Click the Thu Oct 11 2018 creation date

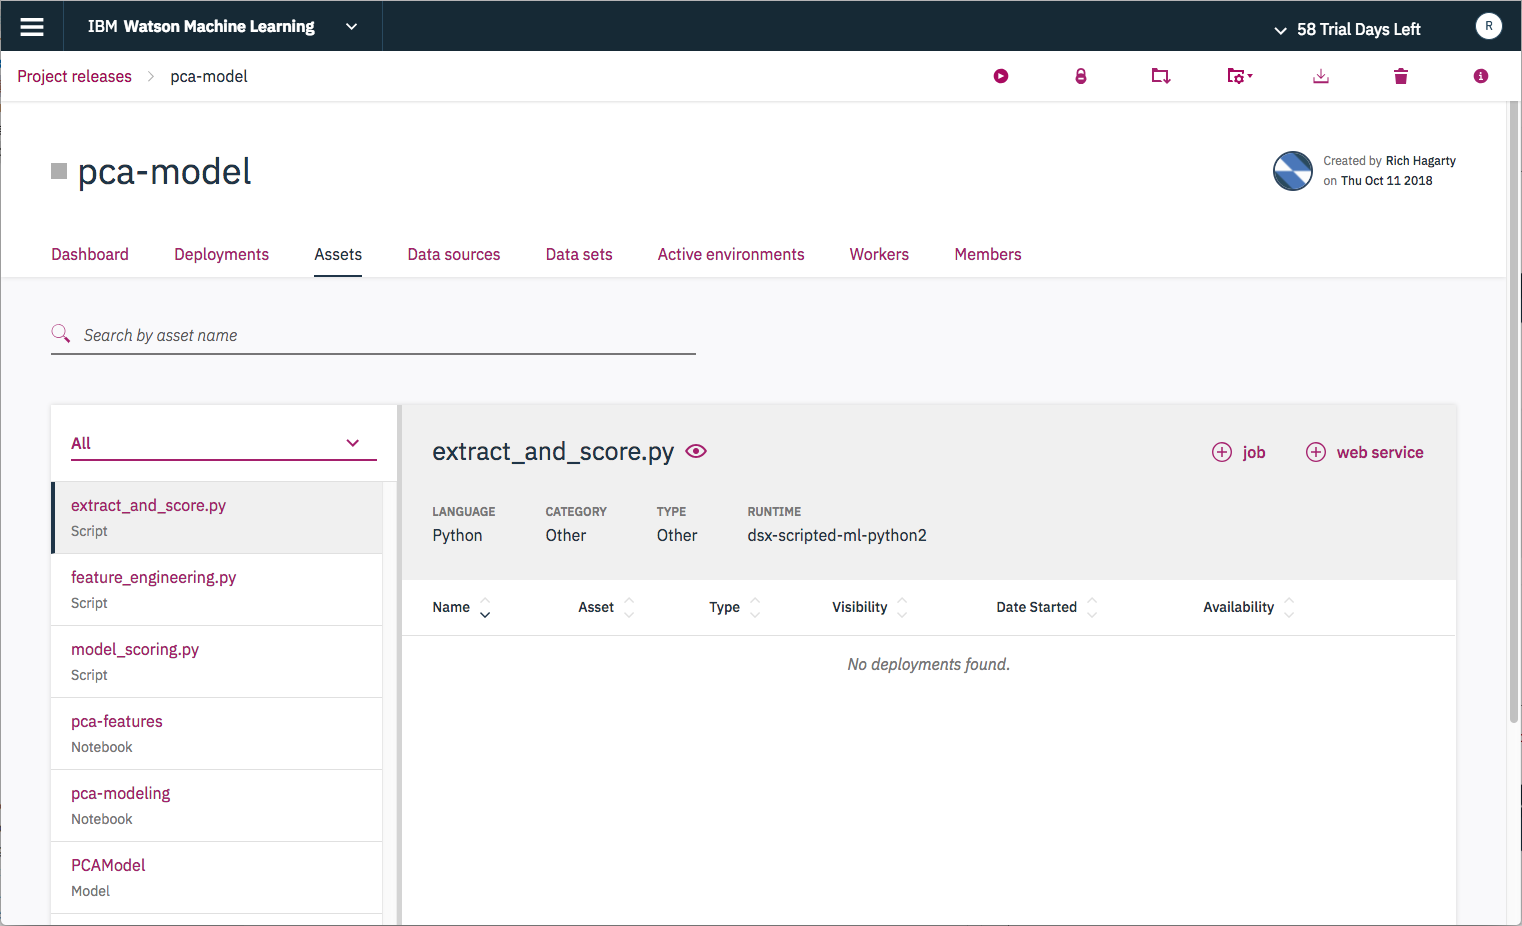[1386, 181]
